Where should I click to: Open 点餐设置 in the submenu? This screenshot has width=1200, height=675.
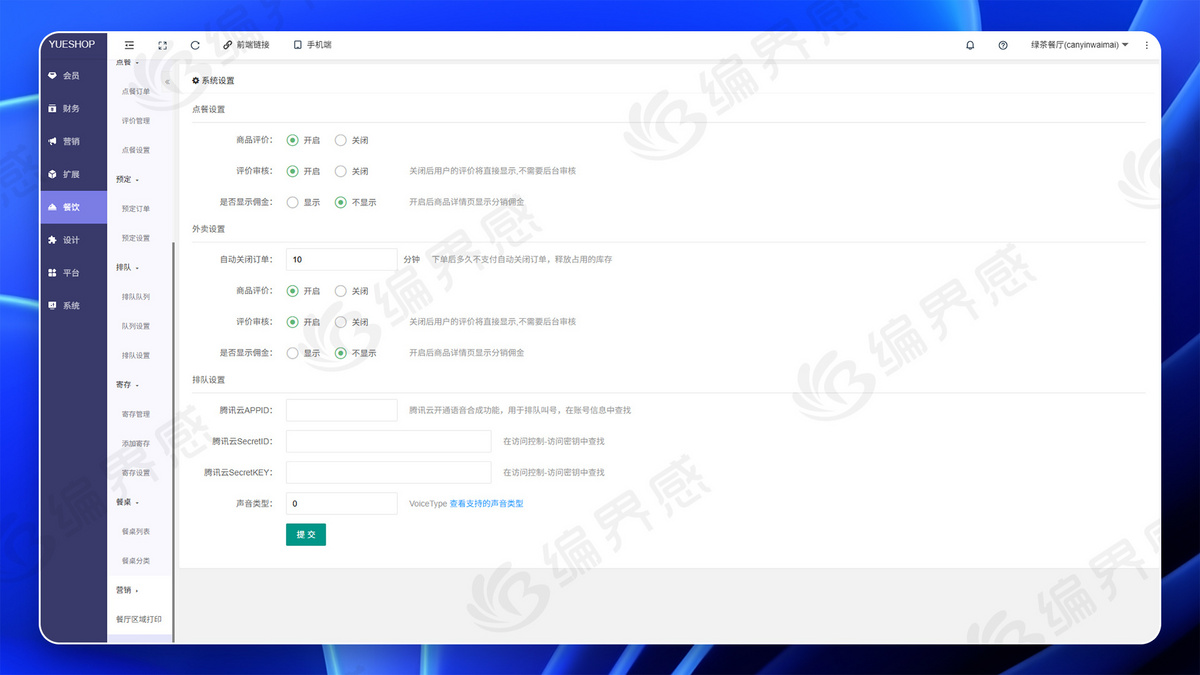[136, 150]
